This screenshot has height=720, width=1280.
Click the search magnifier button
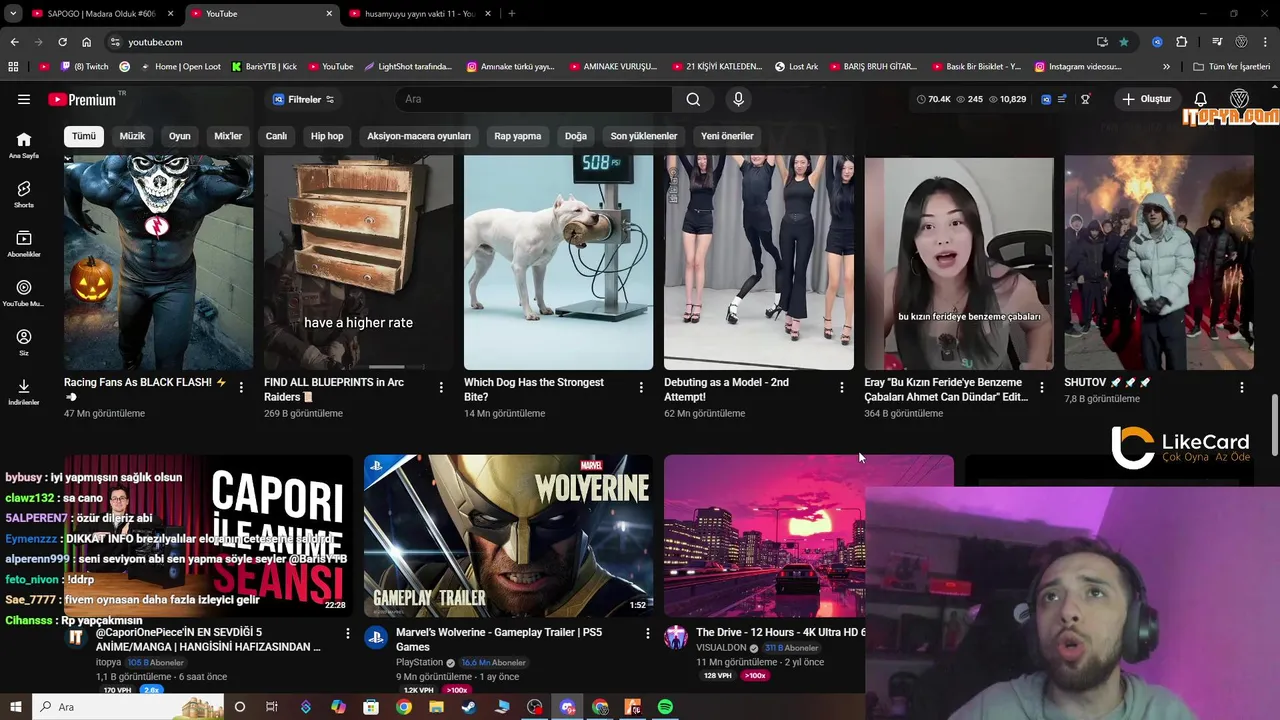(693, 99)
